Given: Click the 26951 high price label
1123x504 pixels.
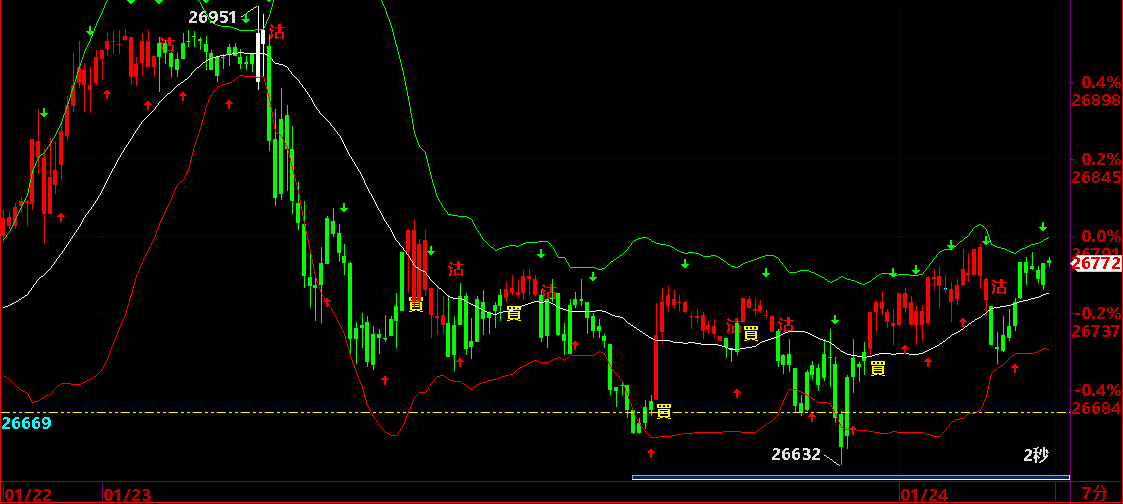Looking at the screenshot, I should click(x=213, y=17).
